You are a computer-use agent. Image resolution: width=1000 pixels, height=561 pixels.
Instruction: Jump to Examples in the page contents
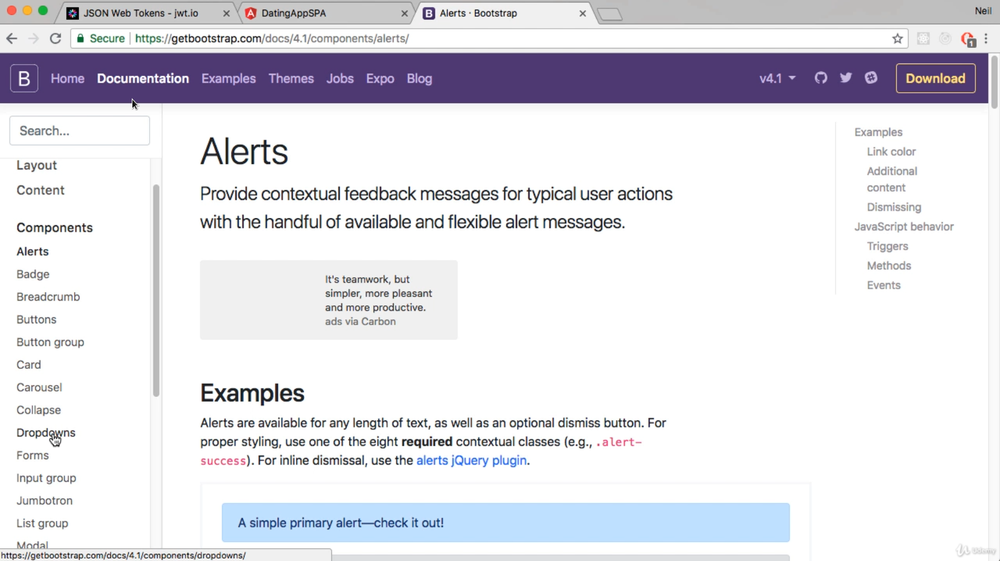pyautogui.click(x=878, y=132)
